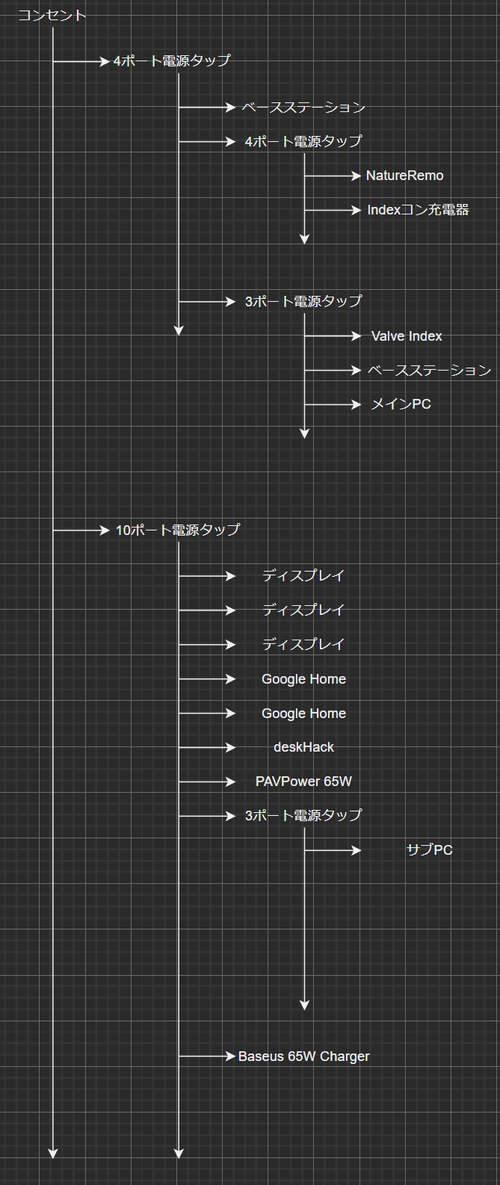Select the ベースステーション right above the nested 4ポート電源タップ
Image resolution: width=500 pixels, height=1185 pixels.
(304, 107)
